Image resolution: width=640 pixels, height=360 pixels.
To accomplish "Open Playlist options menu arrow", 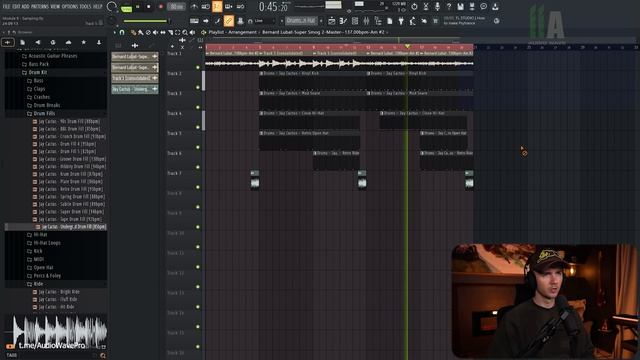I will 115,32.
